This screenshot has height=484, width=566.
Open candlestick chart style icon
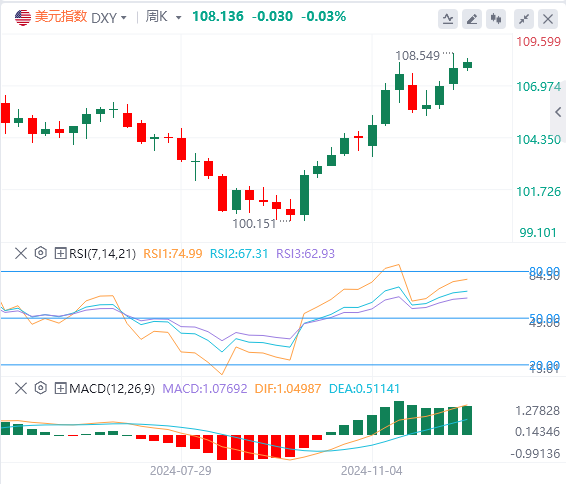click(x=496, y=19)
